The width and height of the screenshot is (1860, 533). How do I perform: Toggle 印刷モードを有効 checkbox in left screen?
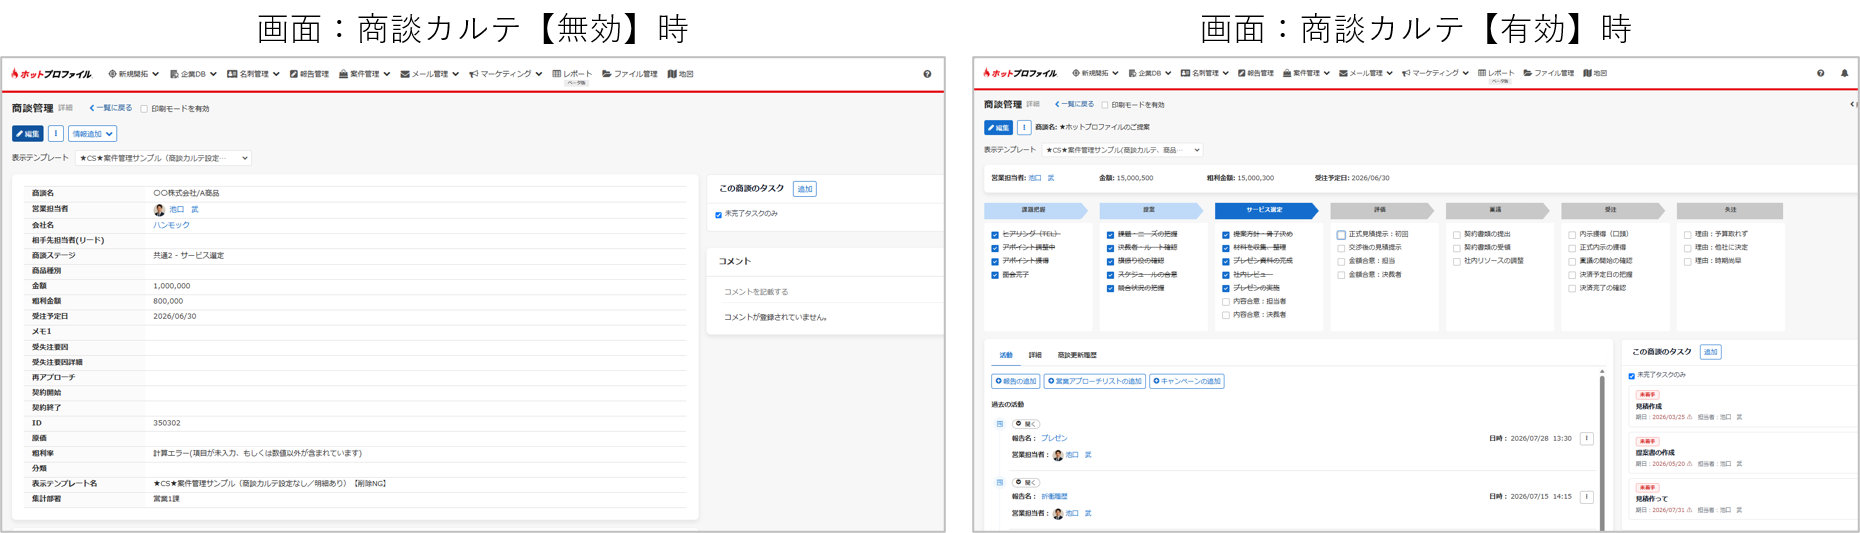pos(144,109)
